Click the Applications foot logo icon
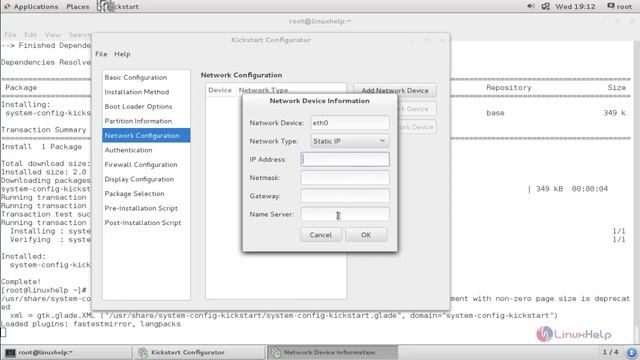The image size is (640, 360). 7,7
